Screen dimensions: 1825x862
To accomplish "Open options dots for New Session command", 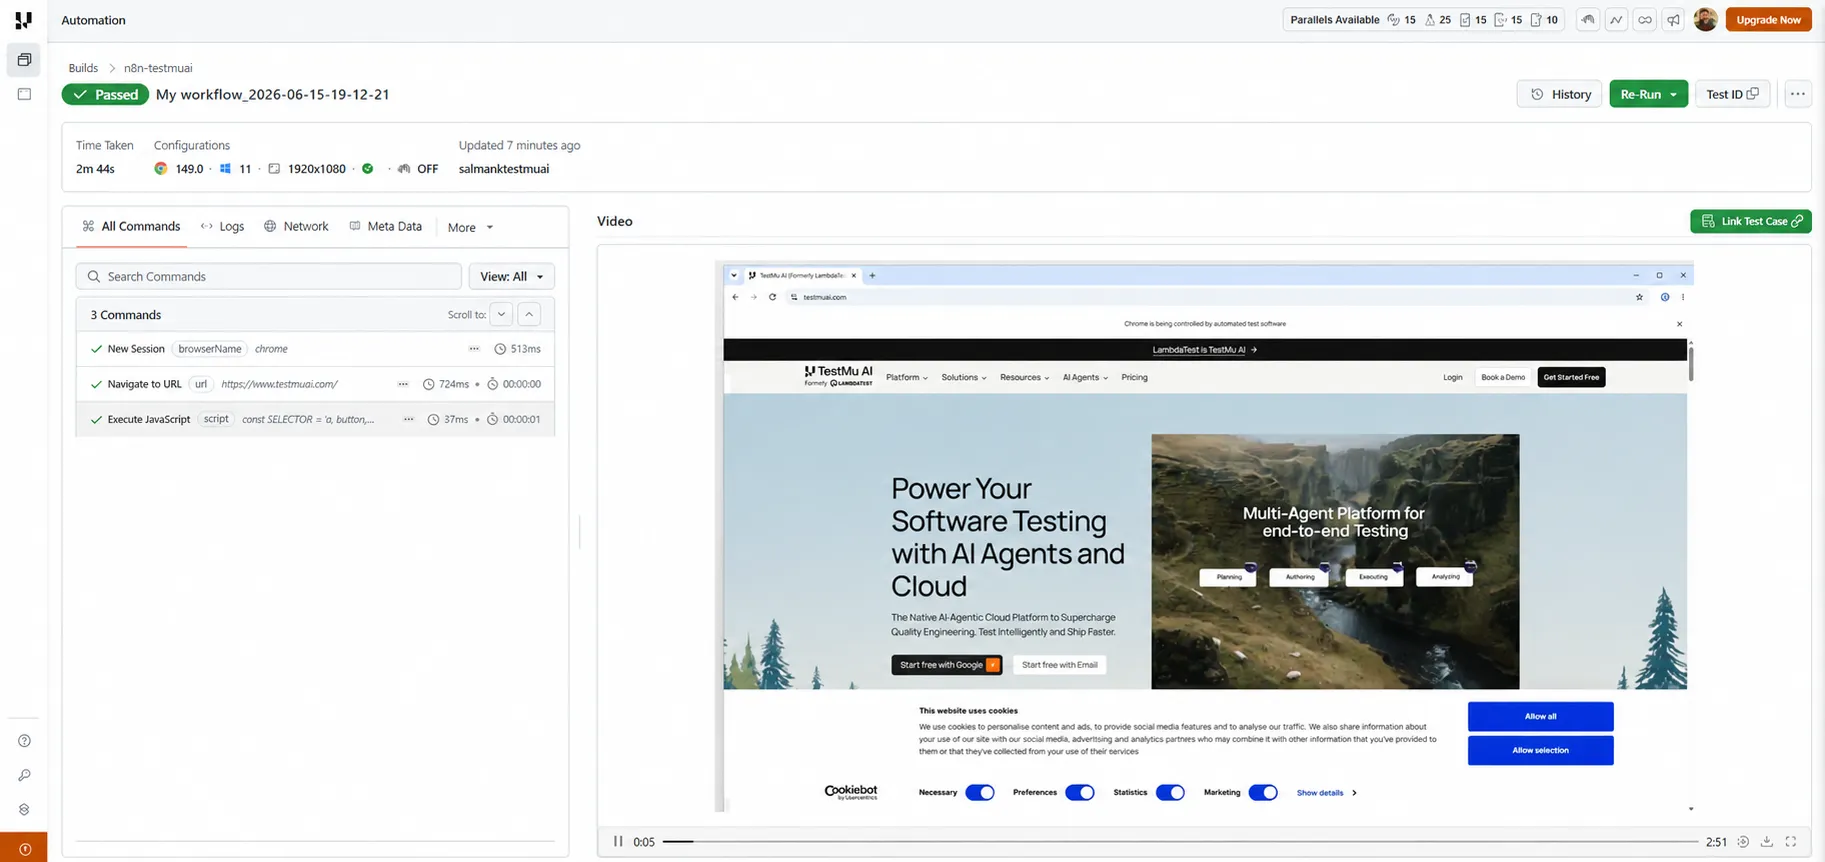I will [474, 349].
